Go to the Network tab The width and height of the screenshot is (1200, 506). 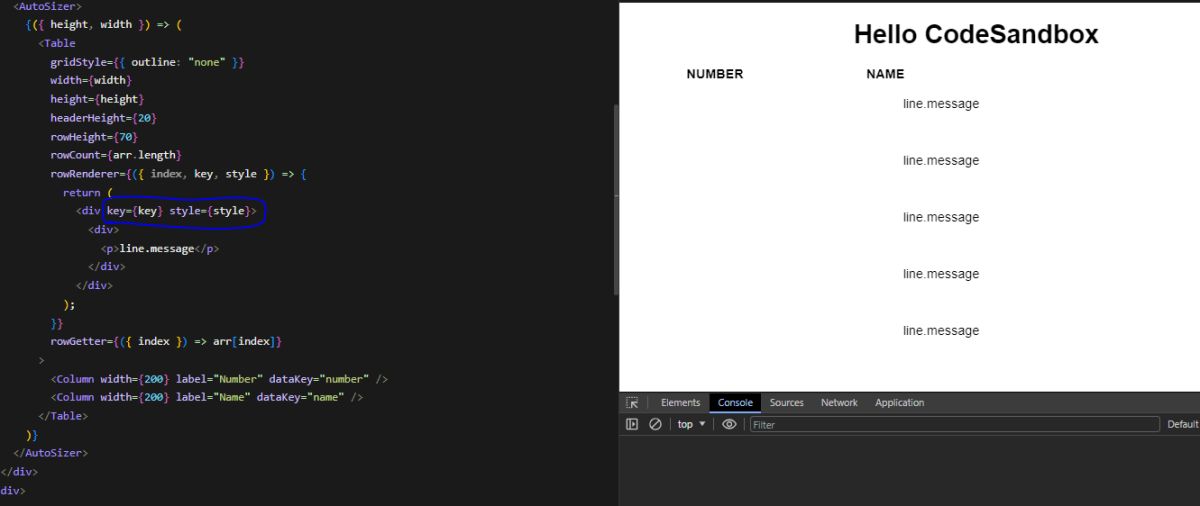(839, 403)
